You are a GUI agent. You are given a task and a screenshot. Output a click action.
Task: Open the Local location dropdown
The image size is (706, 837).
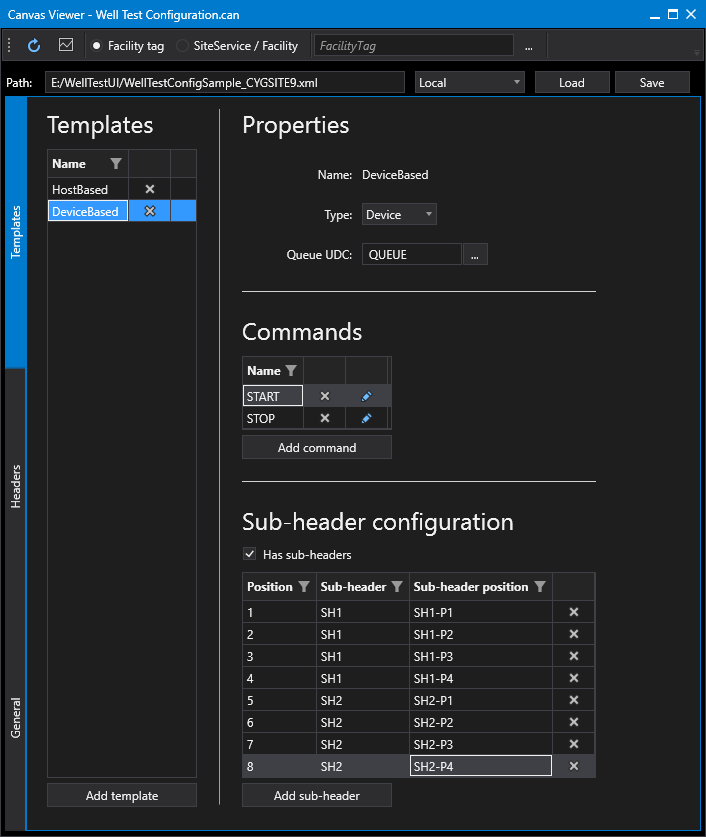pyautogui.click(x=470, y=83)
